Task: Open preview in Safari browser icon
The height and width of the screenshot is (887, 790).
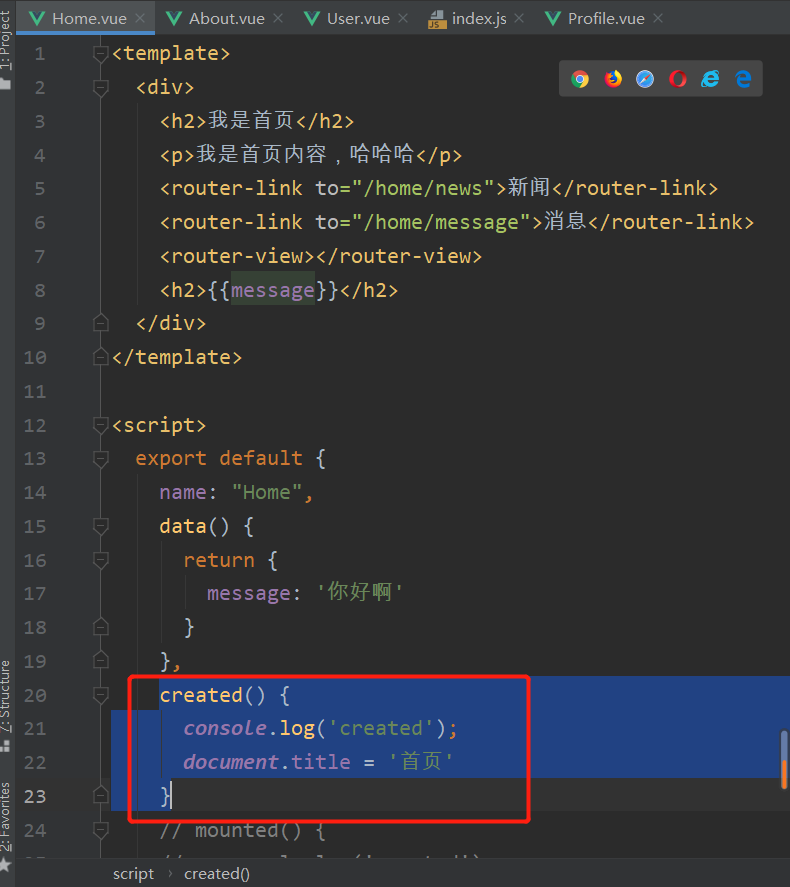Action: pyautogui.click(x=645, y=79)
